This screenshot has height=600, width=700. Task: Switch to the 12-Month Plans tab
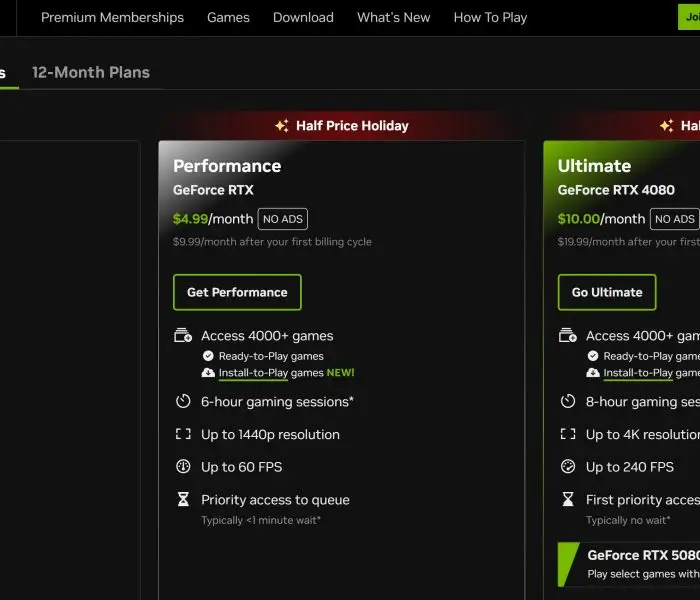91,72
